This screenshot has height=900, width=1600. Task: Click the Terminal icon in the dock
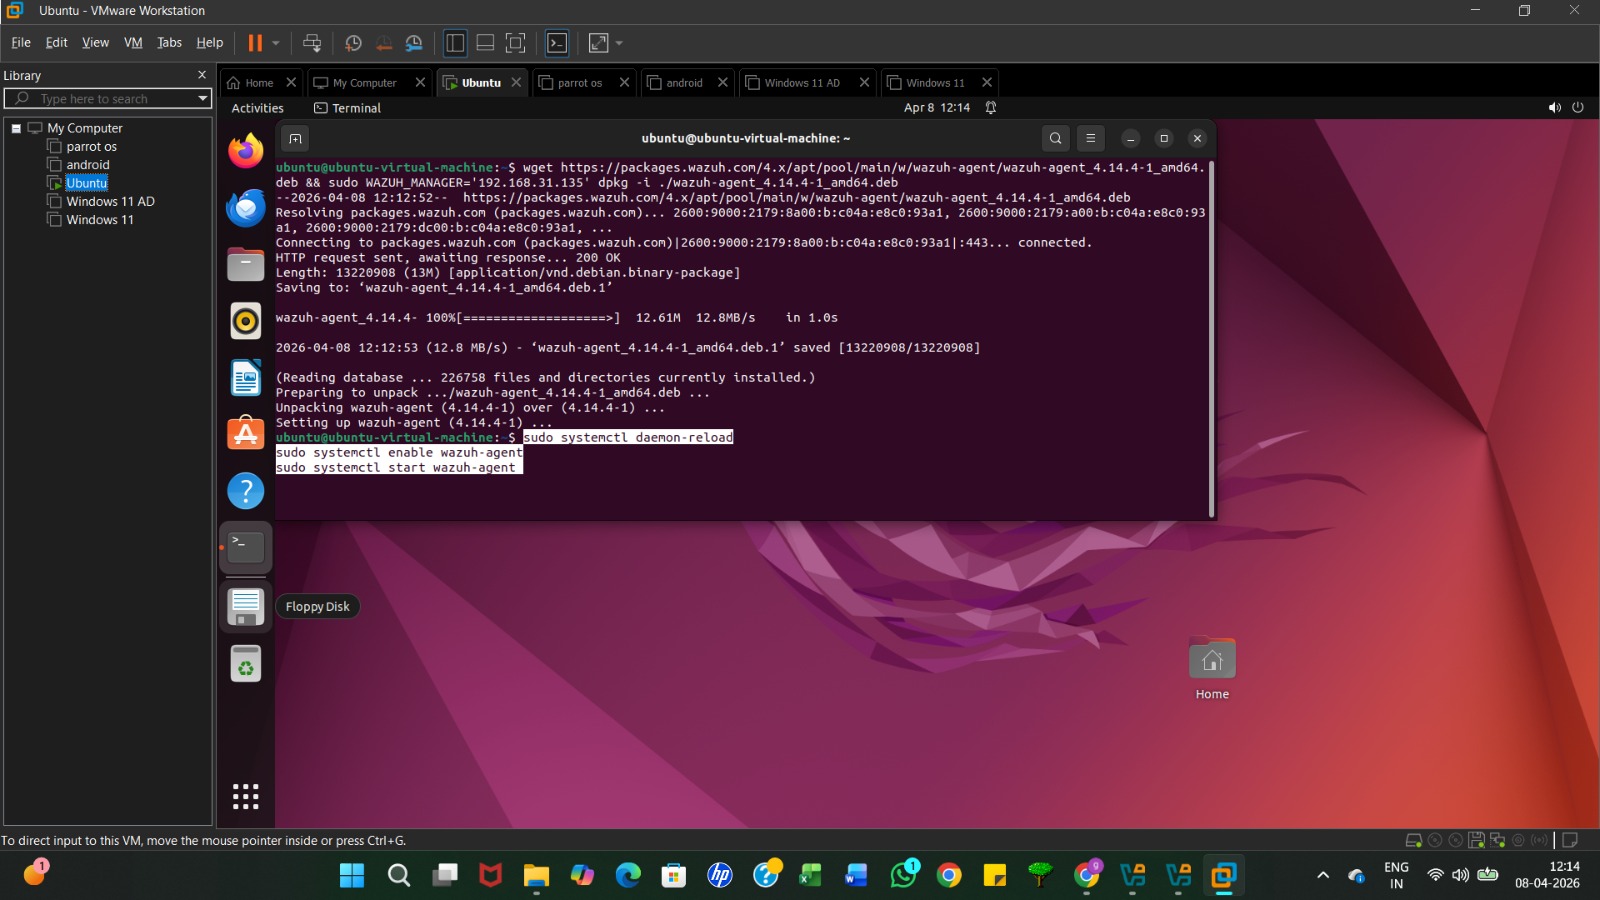[246, 547]
